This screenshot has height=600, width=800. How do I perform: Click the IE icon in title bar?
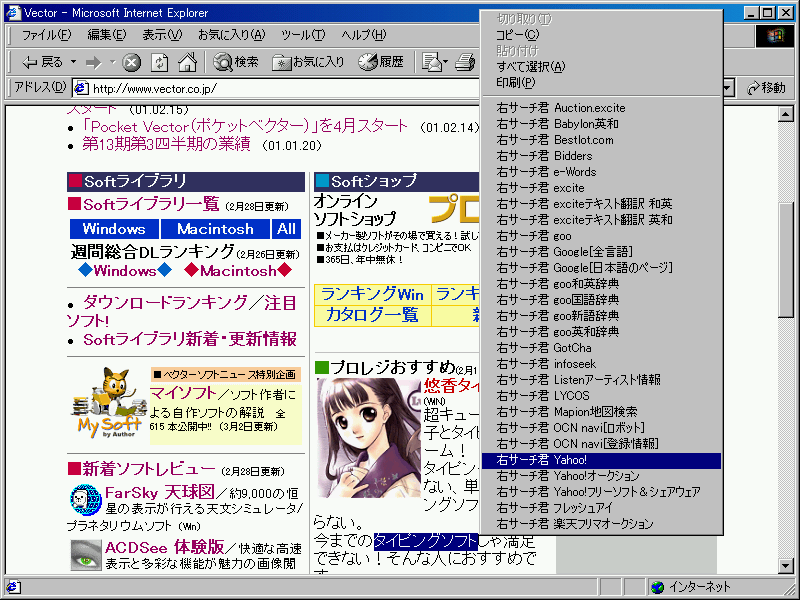point(12,13)
